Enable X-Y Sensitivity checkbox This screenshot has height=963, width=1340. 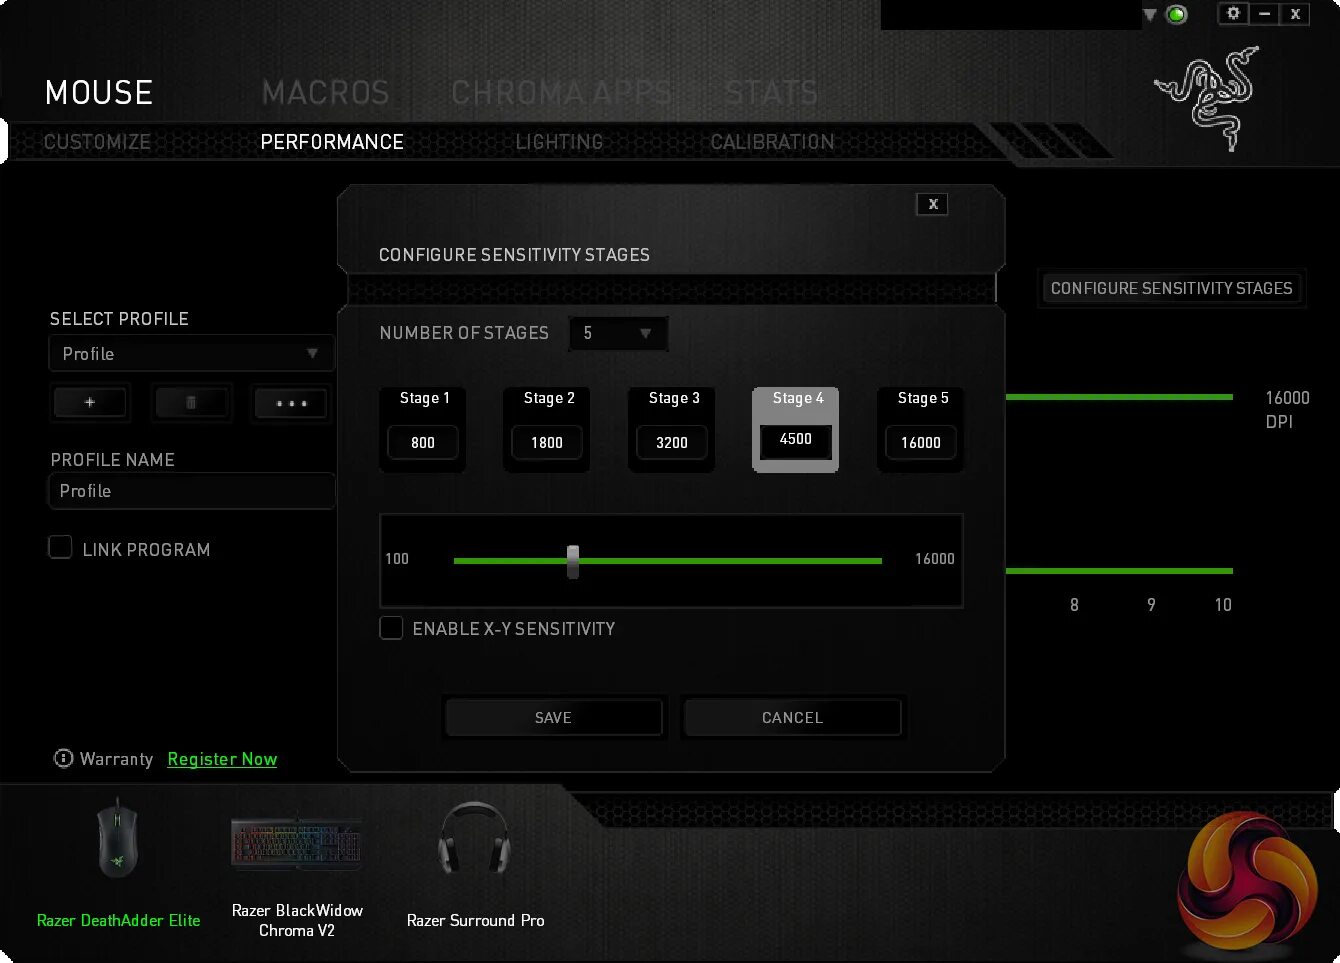pos(391,628)
